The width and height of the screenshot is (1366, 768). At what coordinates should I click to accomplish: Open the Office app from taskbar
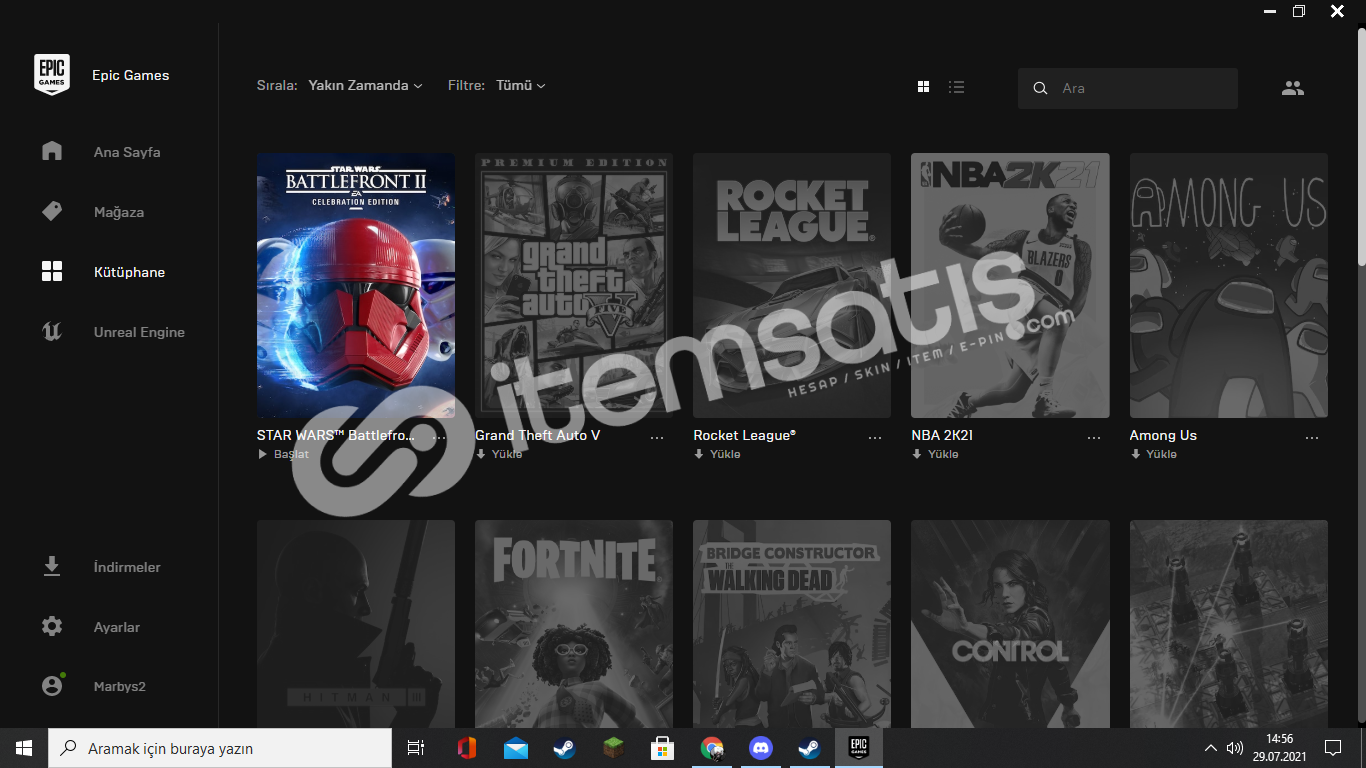coord(467,748)
